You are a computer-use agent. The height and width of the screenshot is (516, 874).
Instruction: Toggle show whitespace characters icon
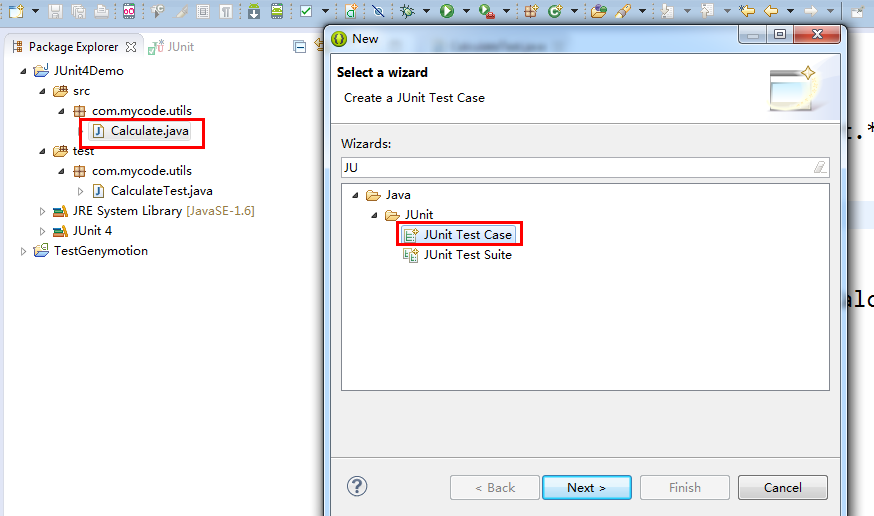click(x=226, y=11)
